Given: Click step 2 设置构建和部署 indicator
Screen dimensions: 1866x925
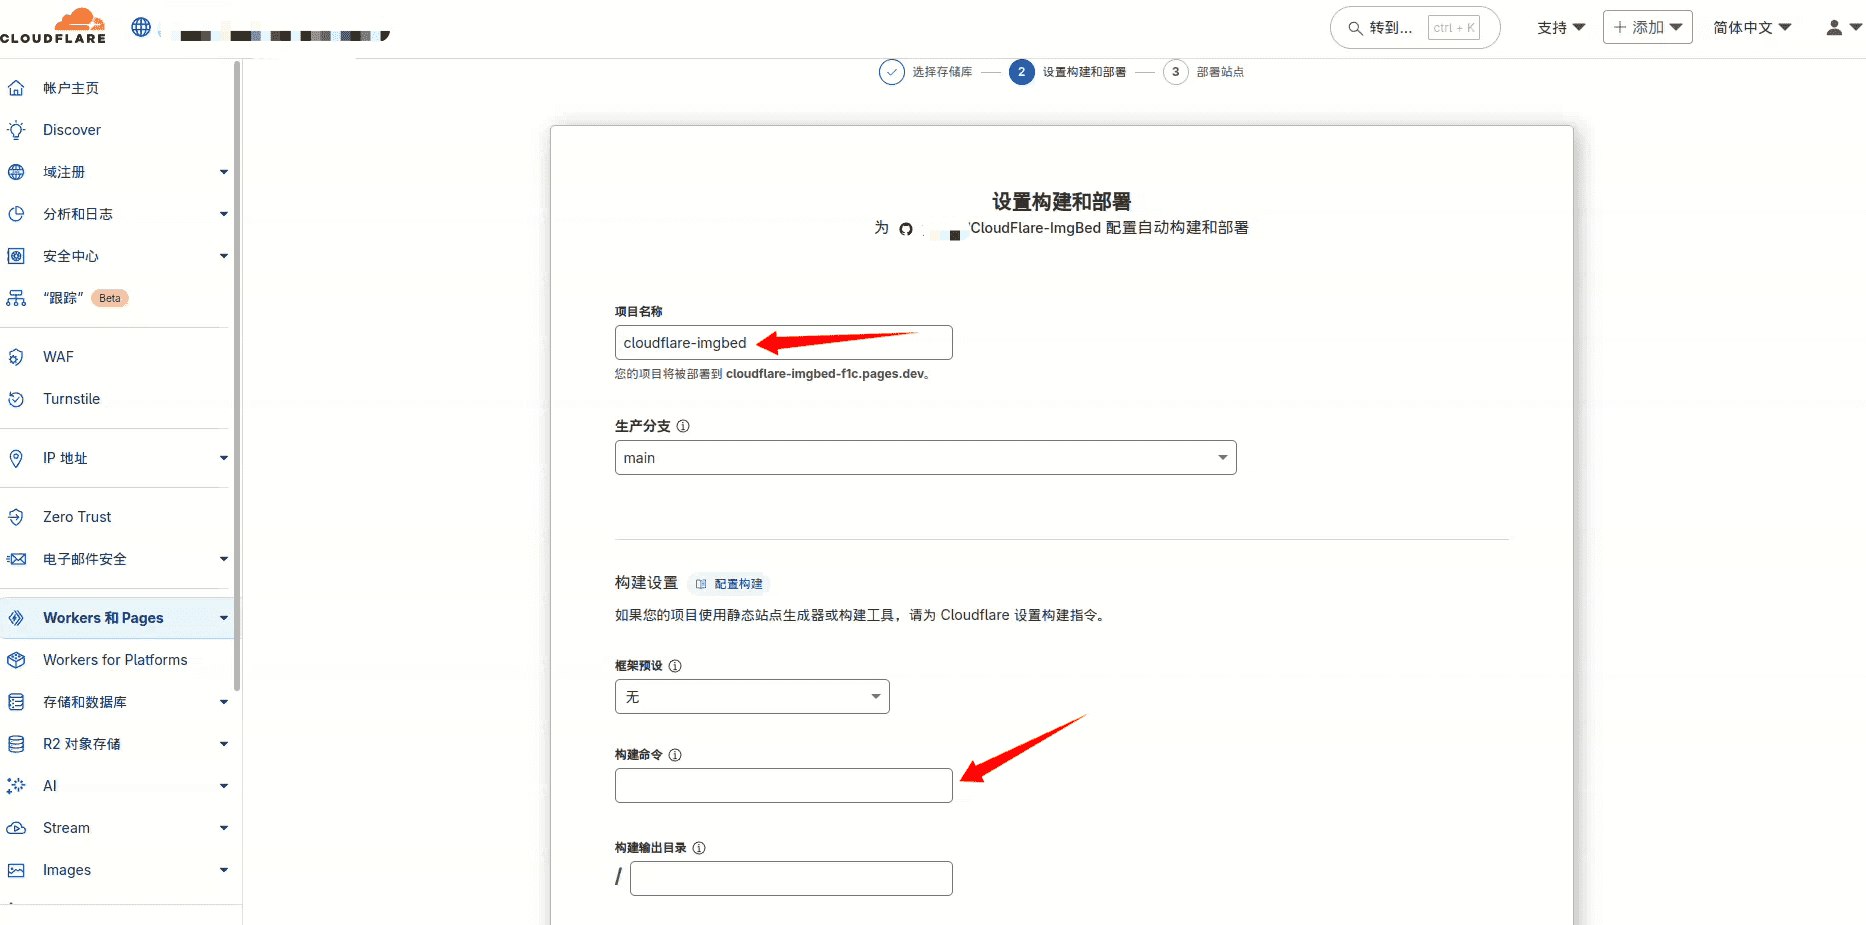Looking at the screenshot, I should [1068, 72].
